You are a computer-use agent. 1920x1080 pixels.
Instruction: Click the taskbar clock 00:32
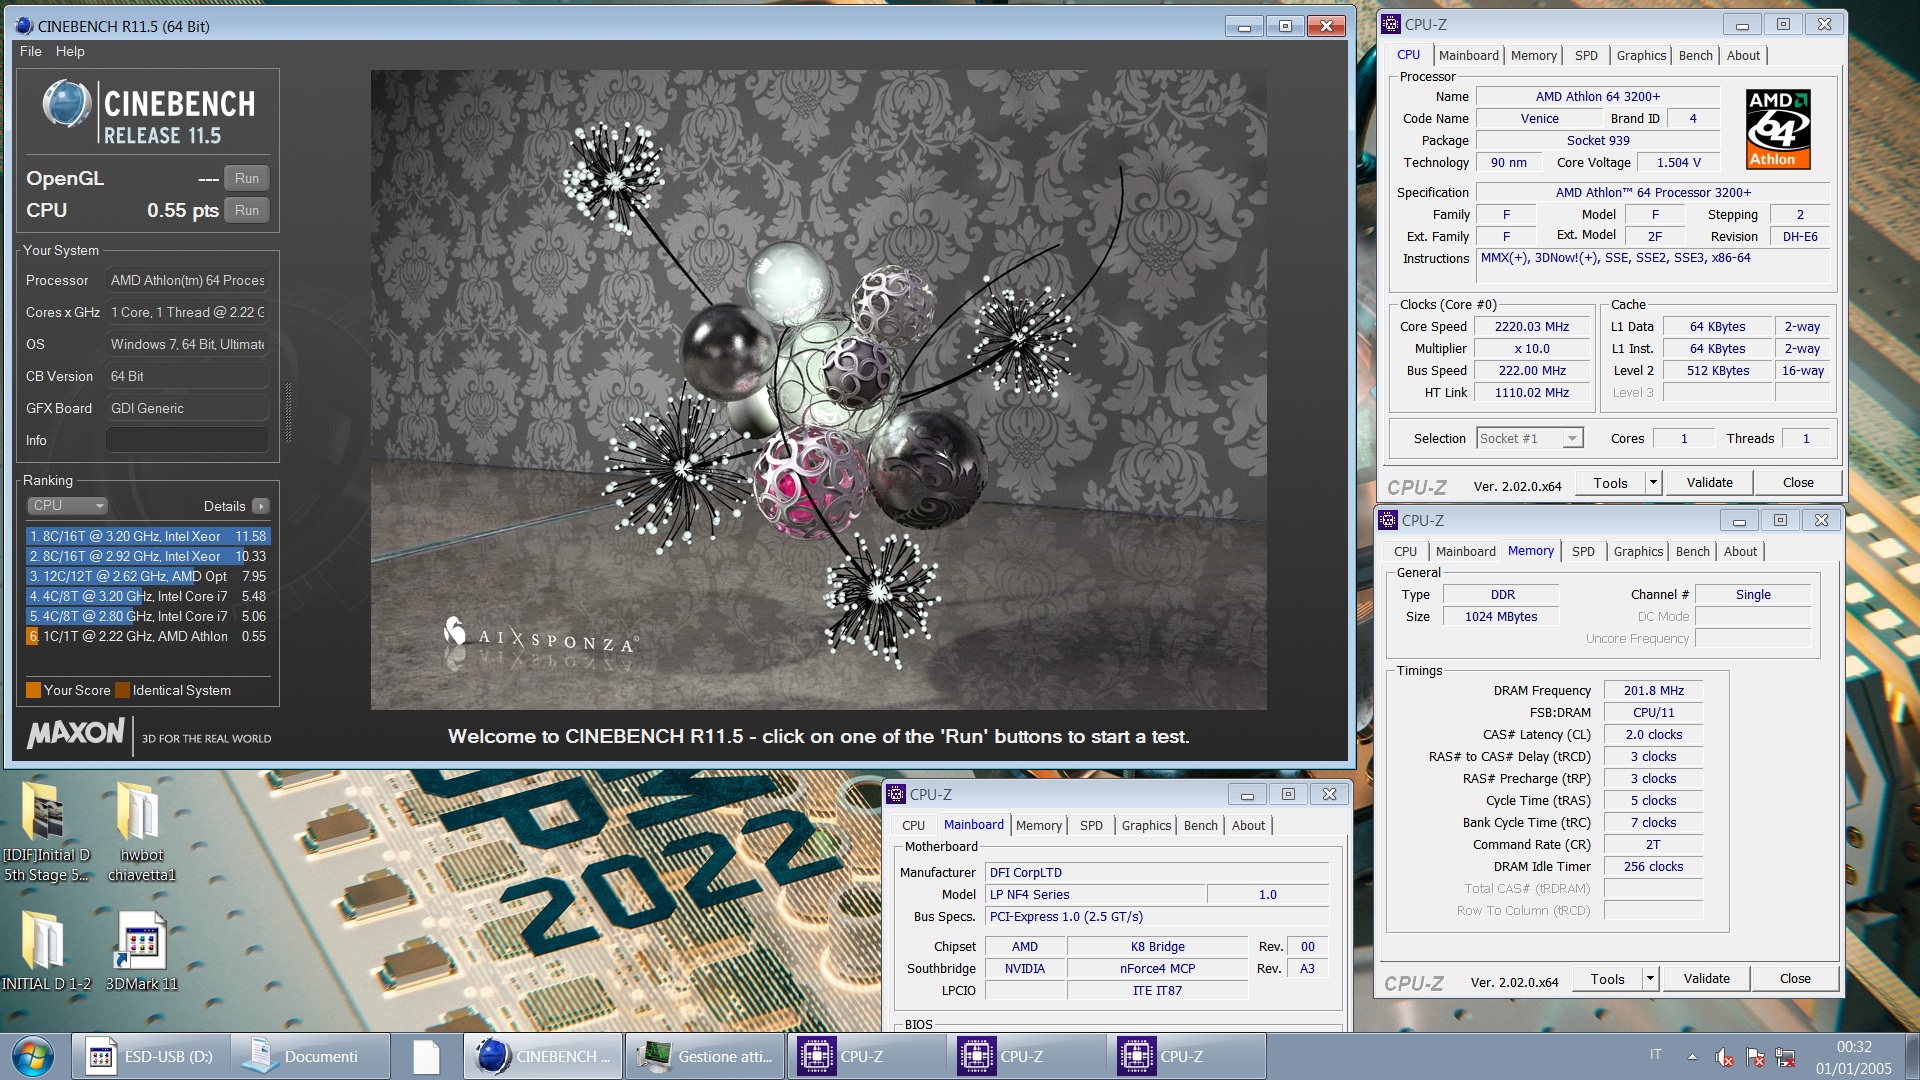pos(1853,1047)
